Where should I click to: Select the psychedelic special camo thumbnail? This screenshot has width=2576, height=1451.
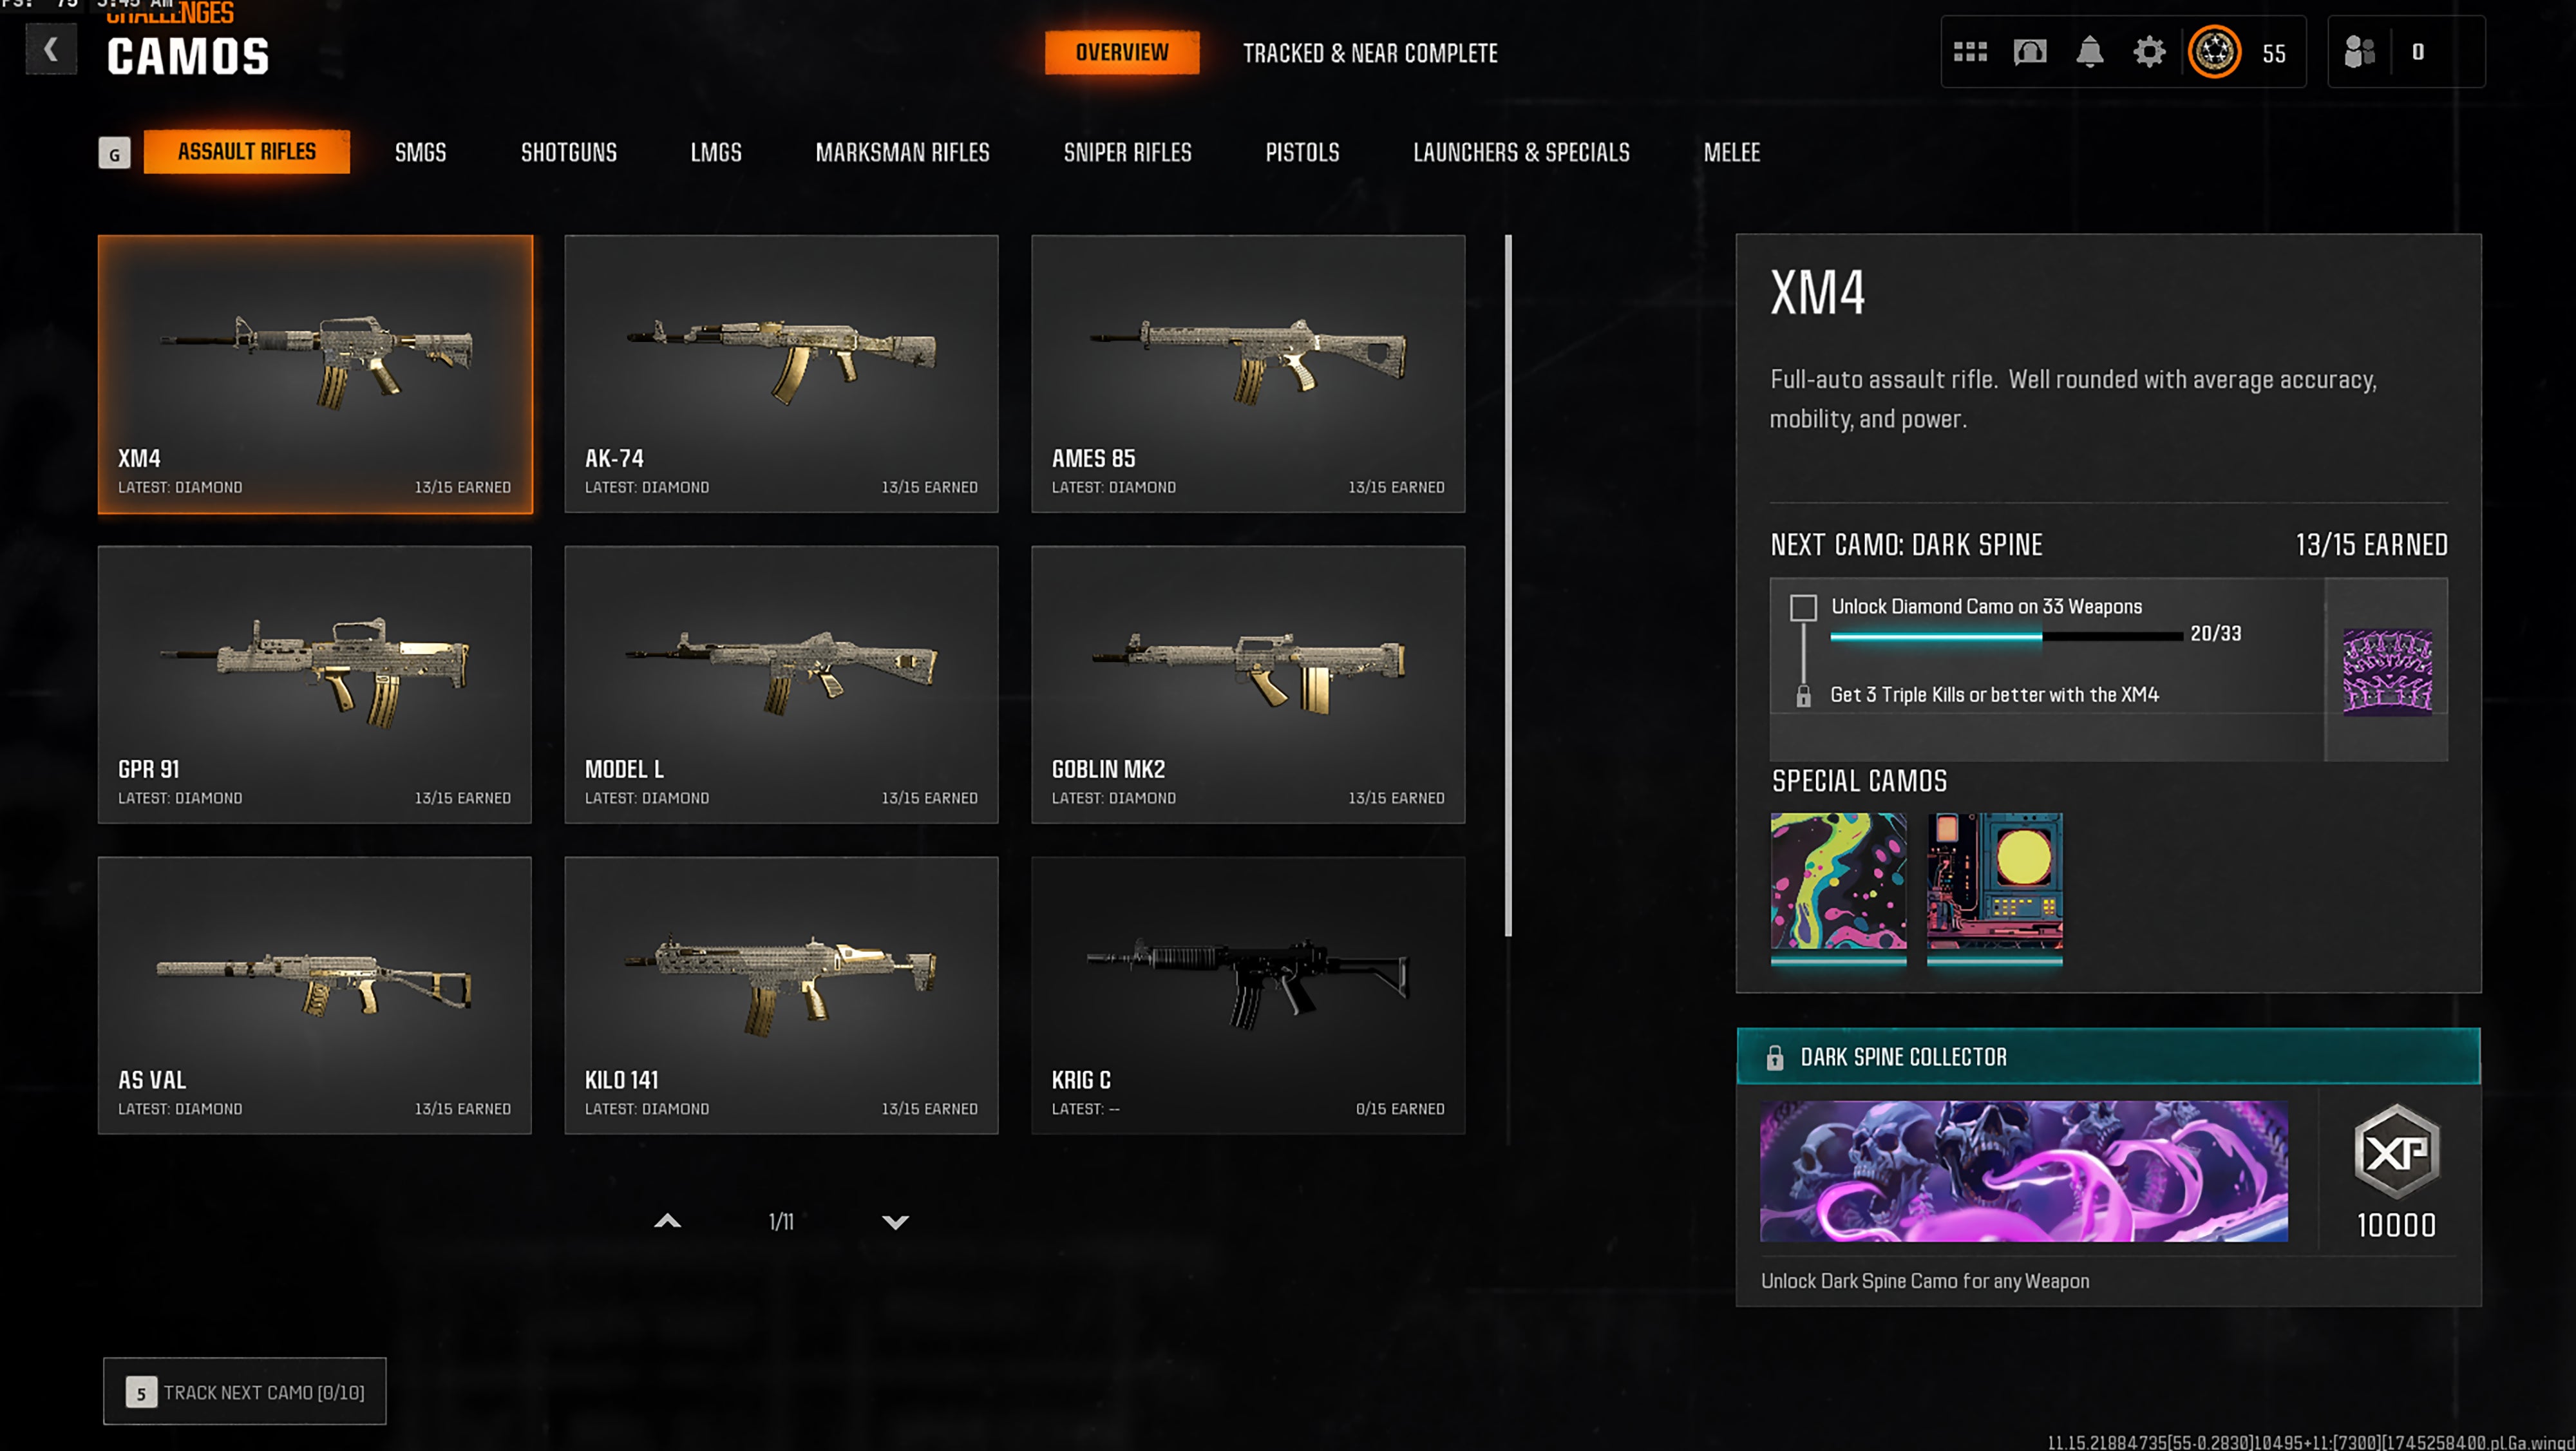[1838, 881]
